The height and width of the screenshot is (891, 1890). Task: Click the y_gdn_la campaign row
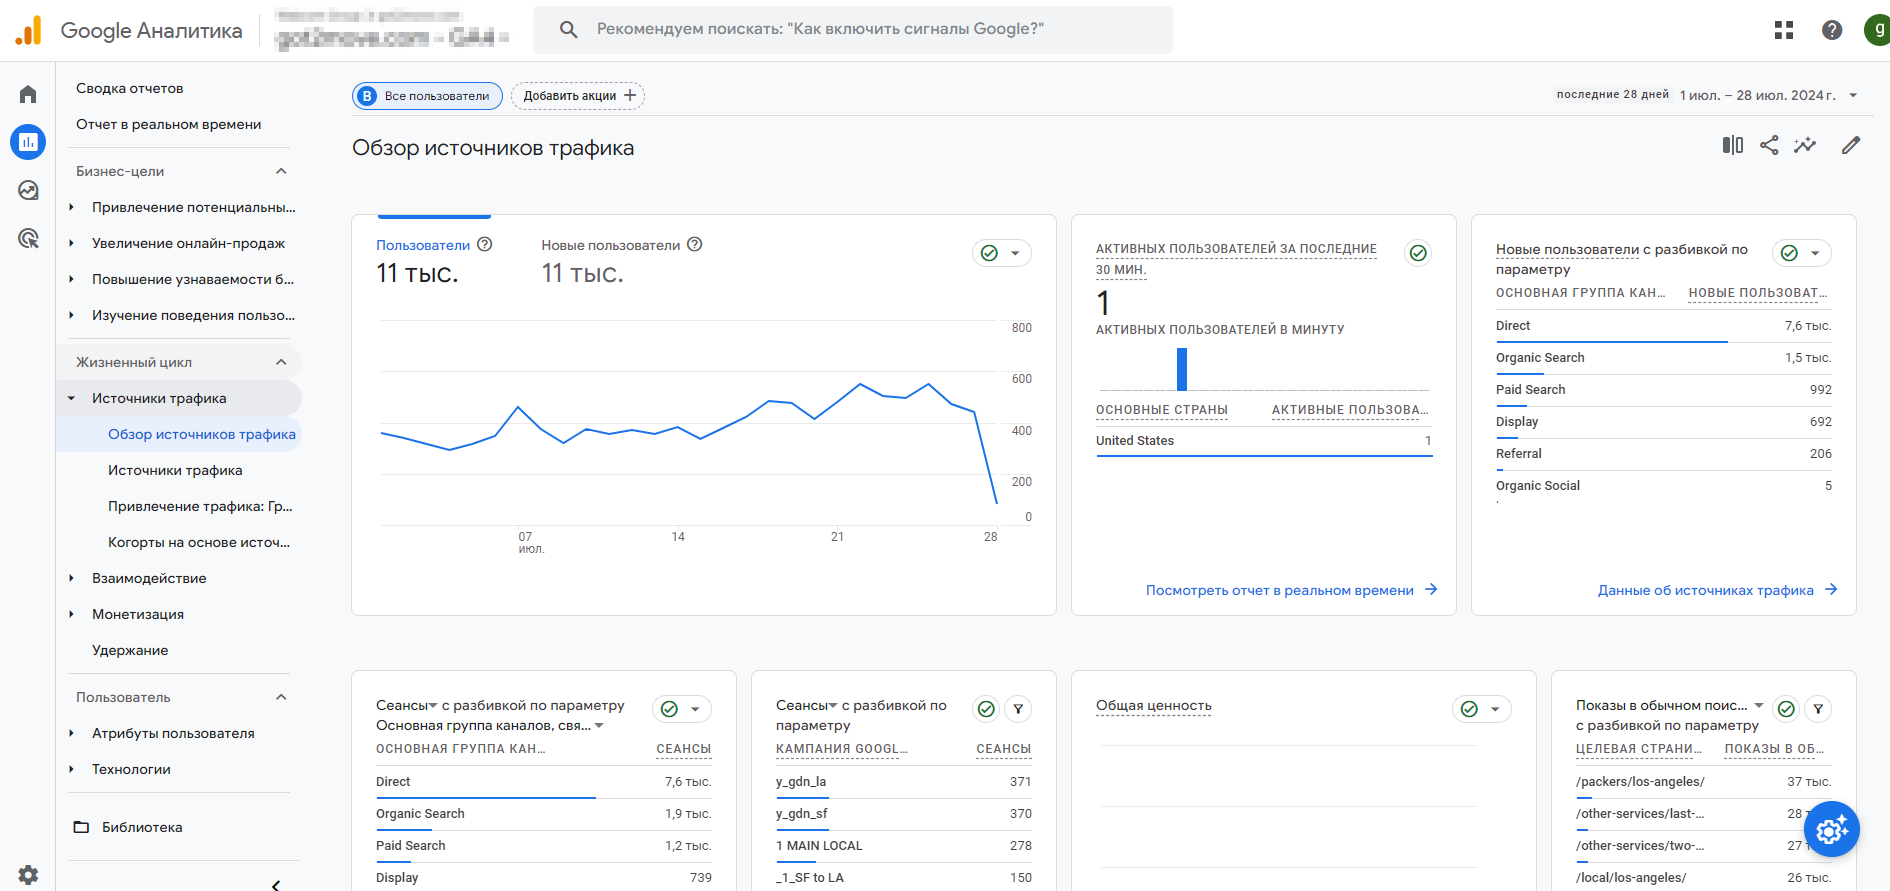pos(904,782)
